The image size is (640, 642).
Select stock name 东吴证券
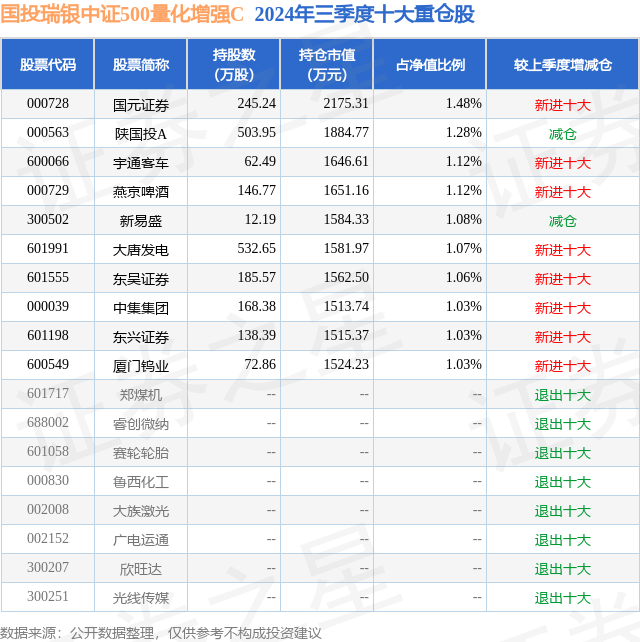click(x=140, y=280)
